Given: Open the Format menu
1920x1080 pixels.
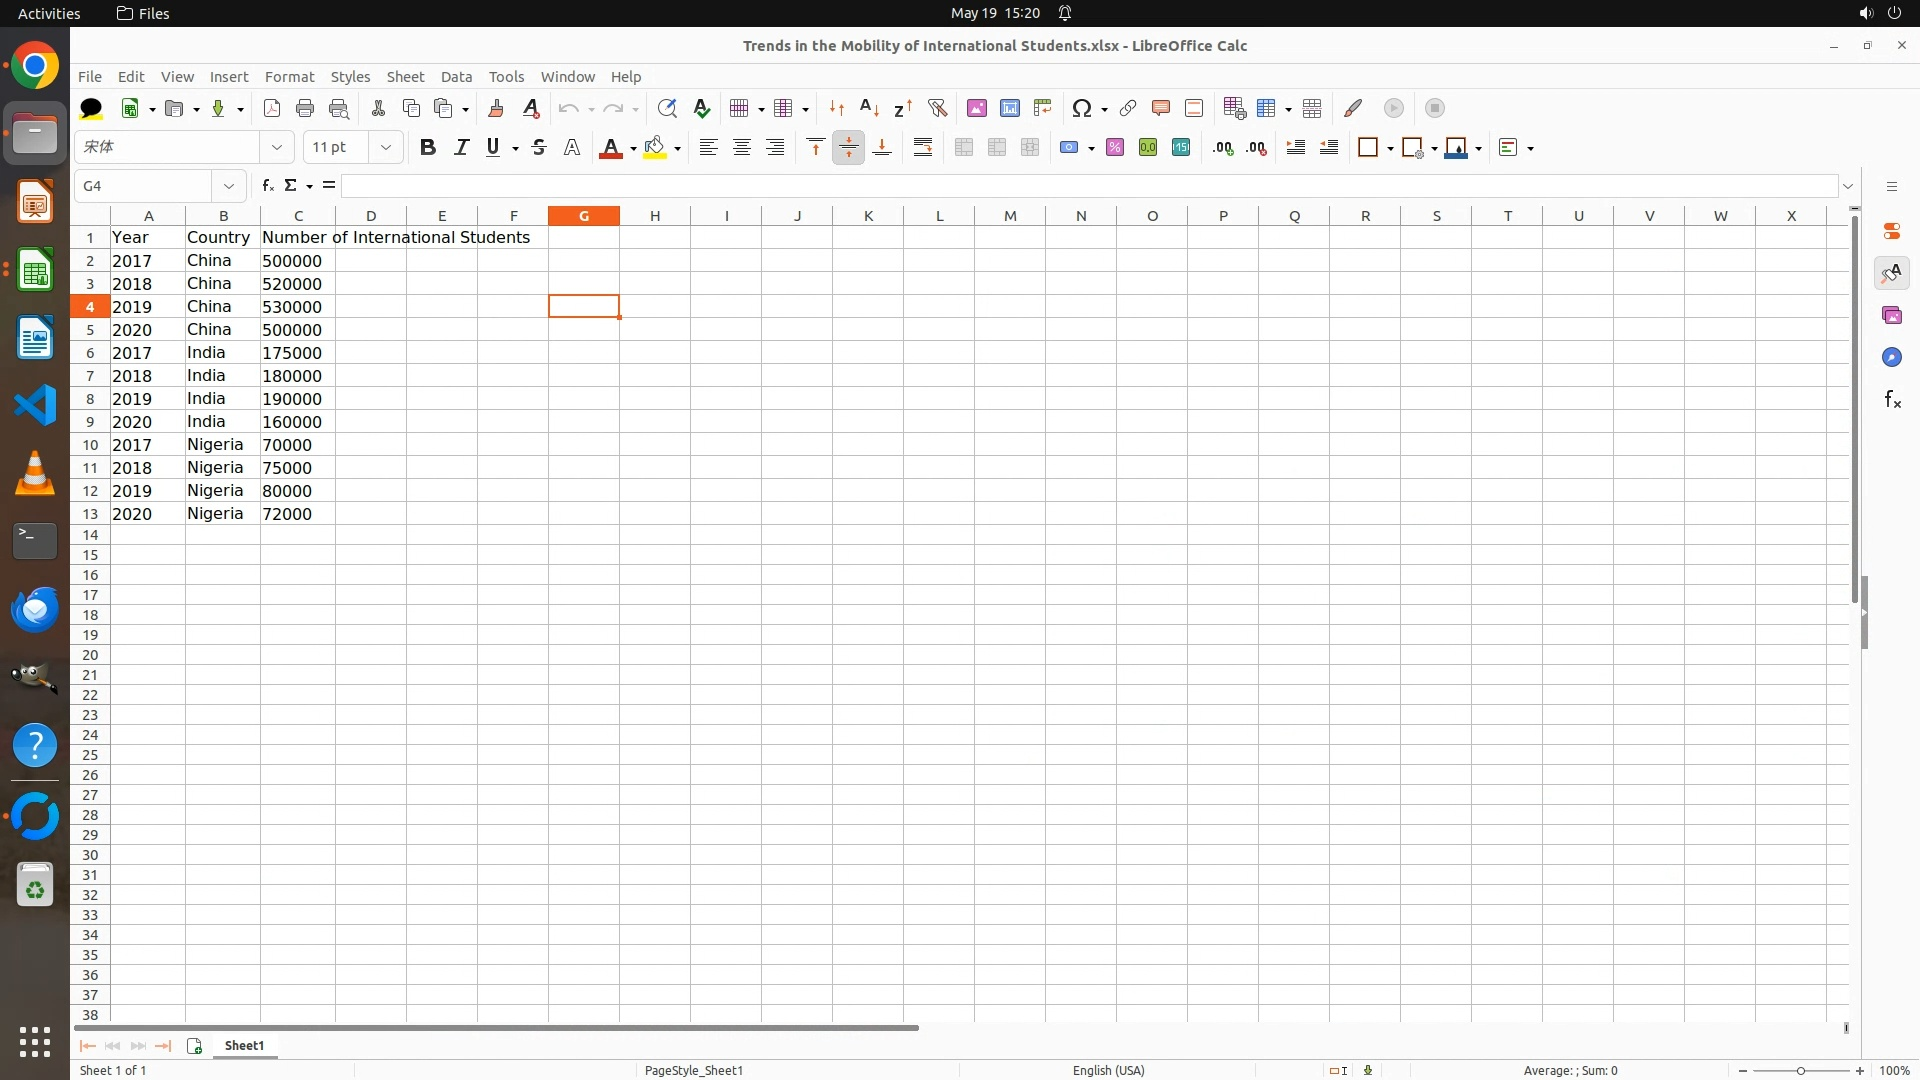Looking at the screenshot, I should coord(289,77).
